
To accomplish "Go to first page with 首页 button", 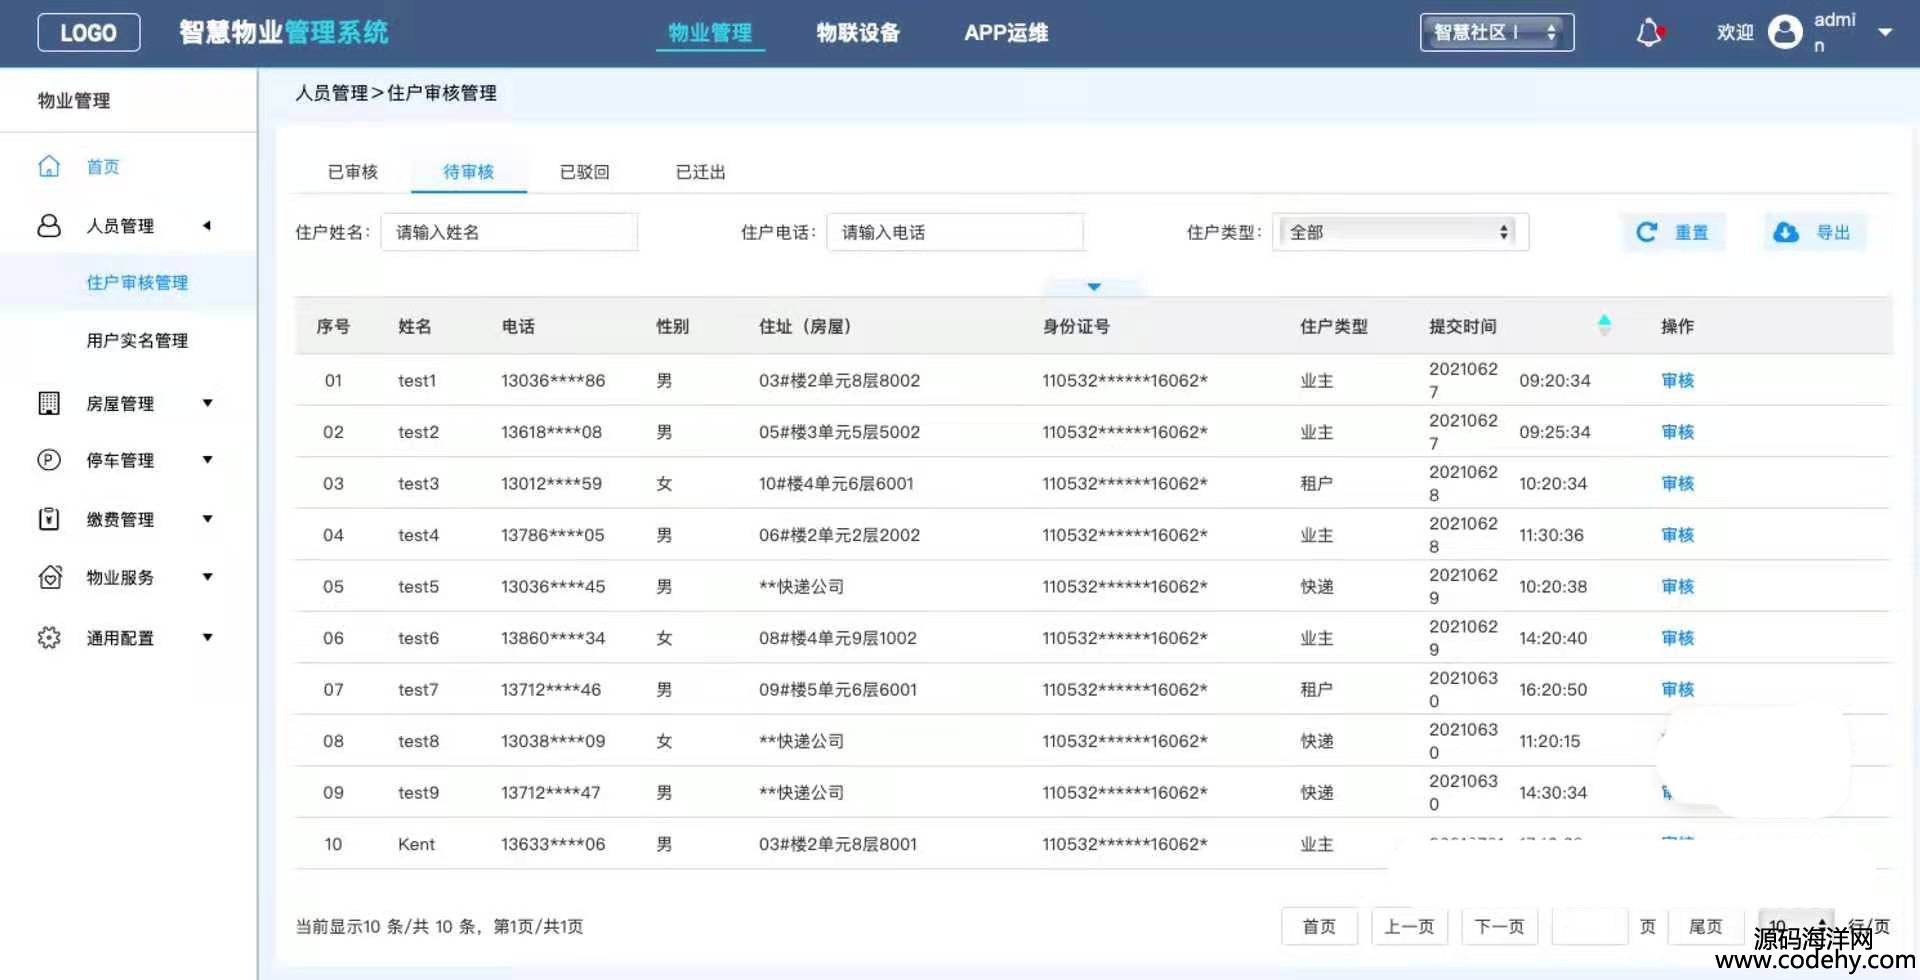I will click(1319, 926).
